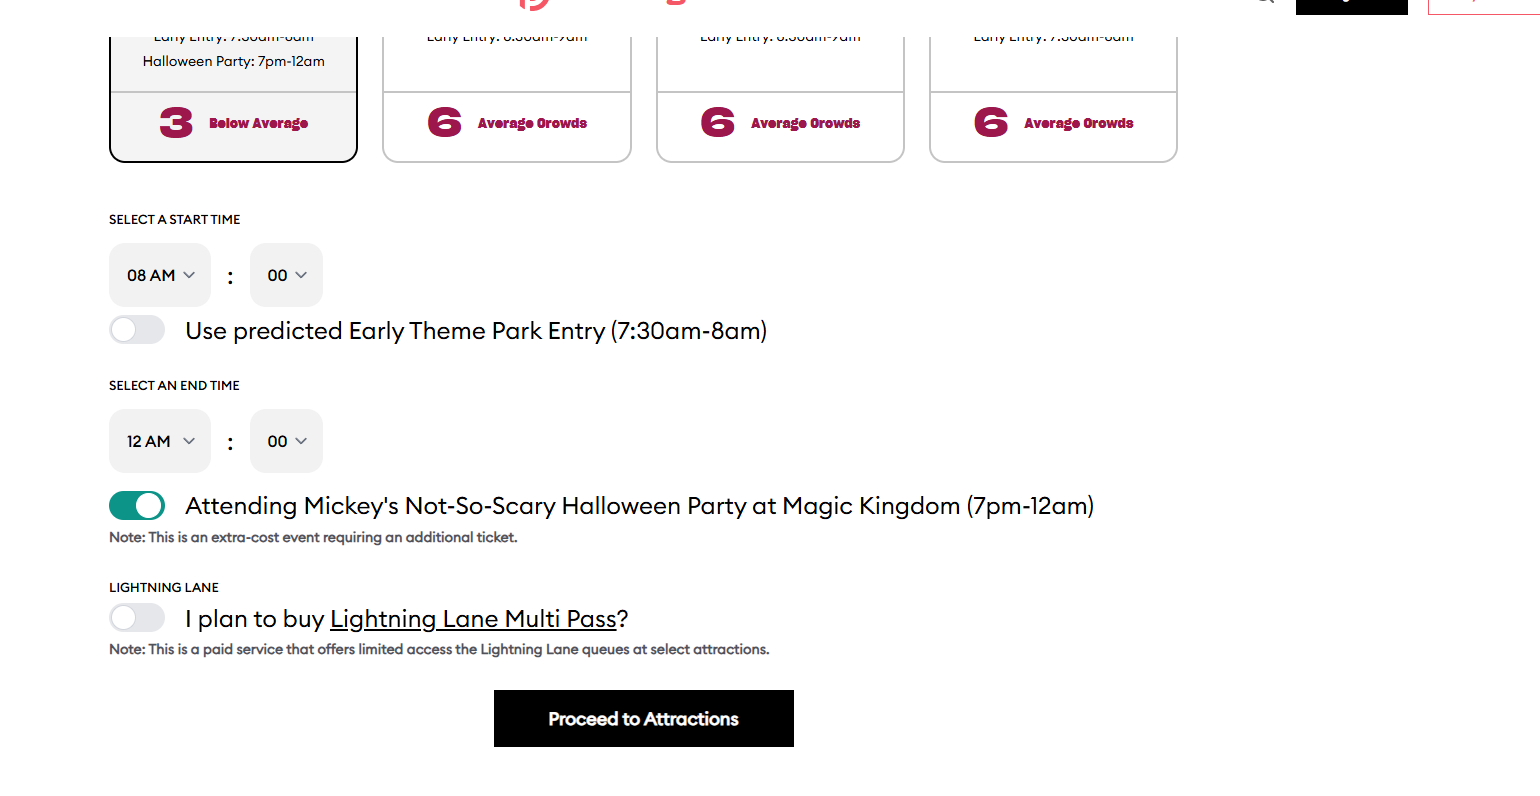Image resolution: width=1540 pixels, height=796 pixels.
Task: Click the Below Average crowd label
Action: pos(258,123)
